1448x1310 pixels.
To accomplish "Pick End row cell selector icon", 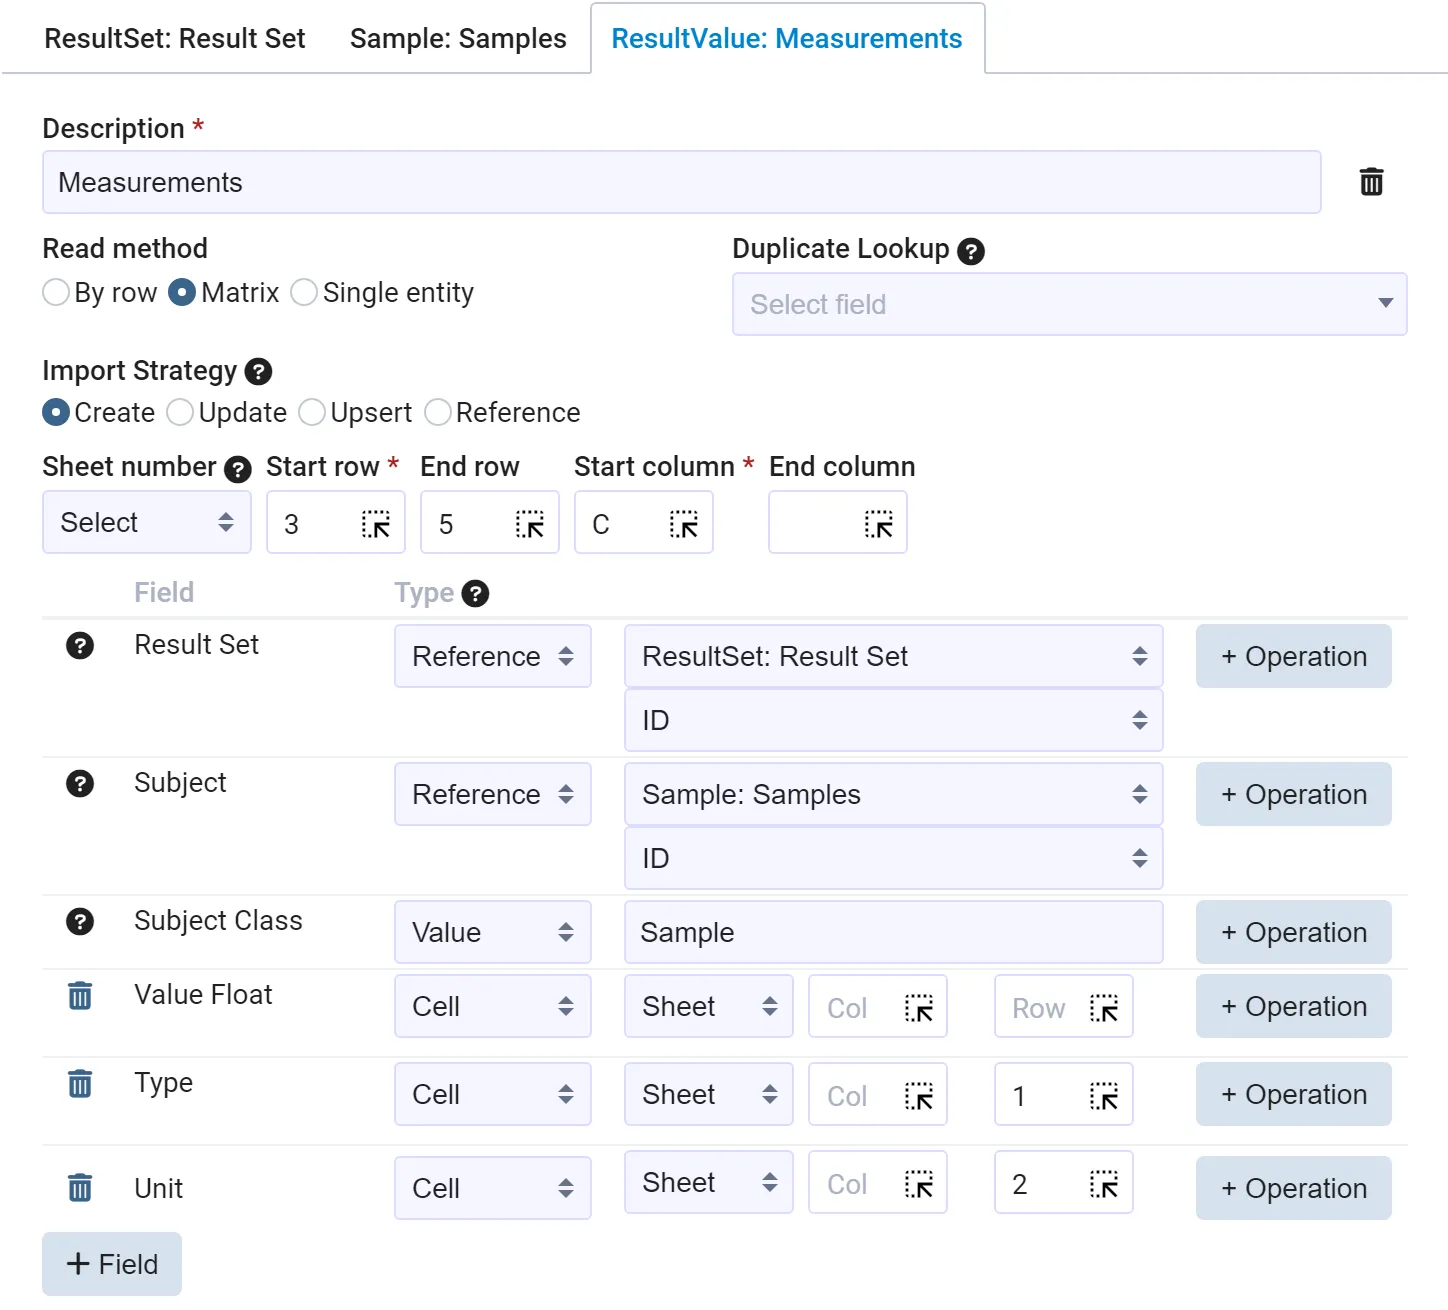I will (x=530, y=524).
